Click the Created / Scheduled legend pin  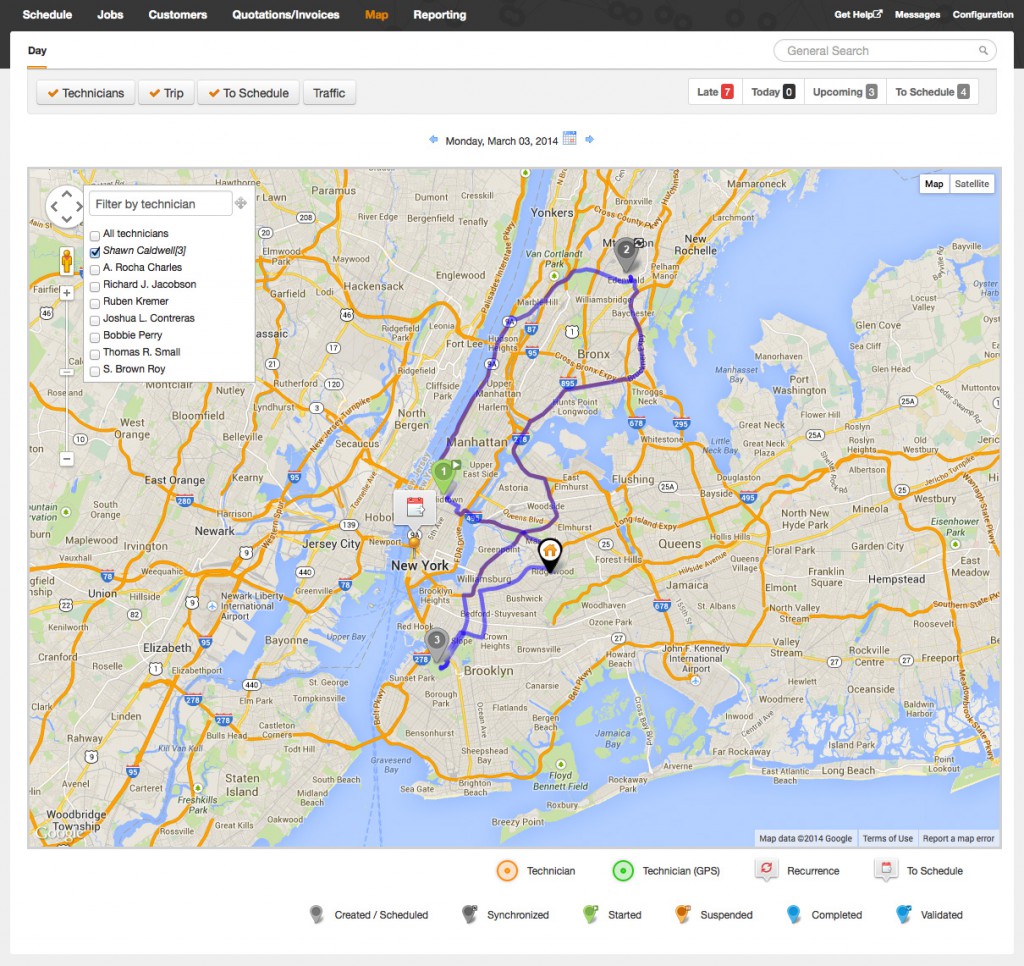(x=317, y=914)
